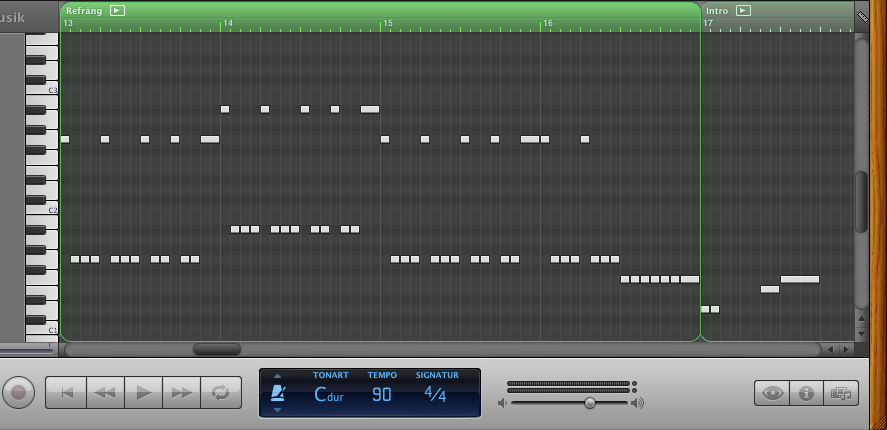Image resolution: width=887 pixels, height=430 pixels.
Task: Select the Intro region label
Action: (717, 10)
